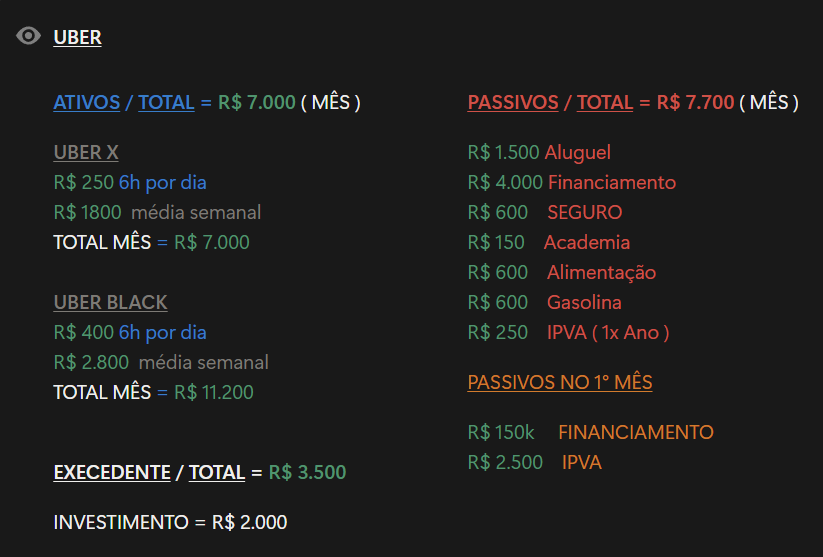
Task: Click the Gasolina expense line
Action: (544, 302)
